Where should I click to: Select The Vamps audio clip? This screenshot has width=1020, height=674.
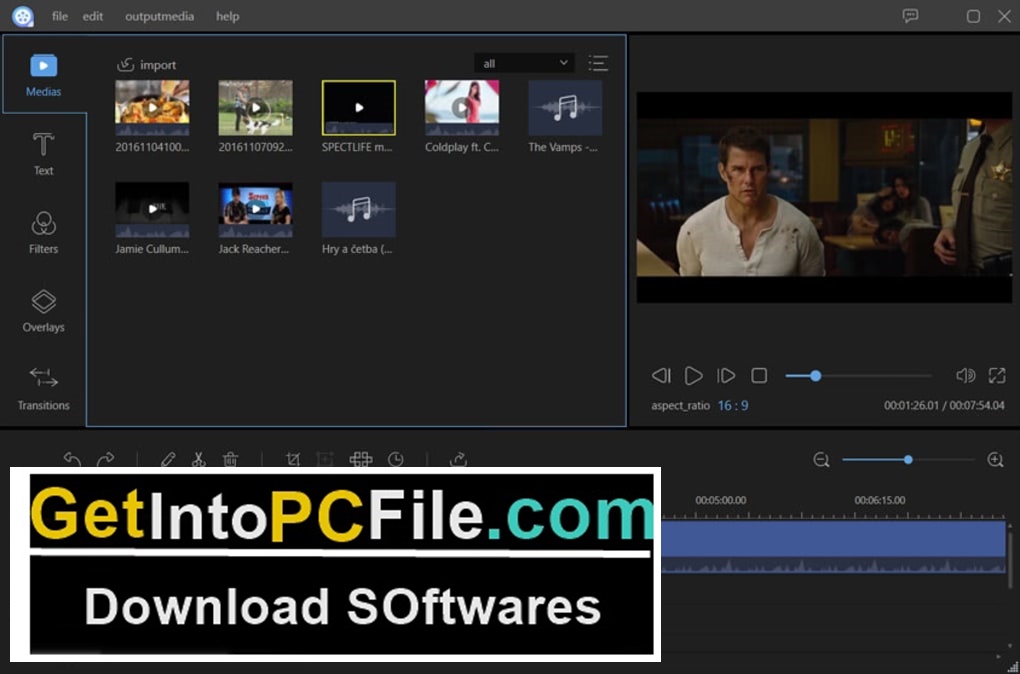click(x=565, y=107)
